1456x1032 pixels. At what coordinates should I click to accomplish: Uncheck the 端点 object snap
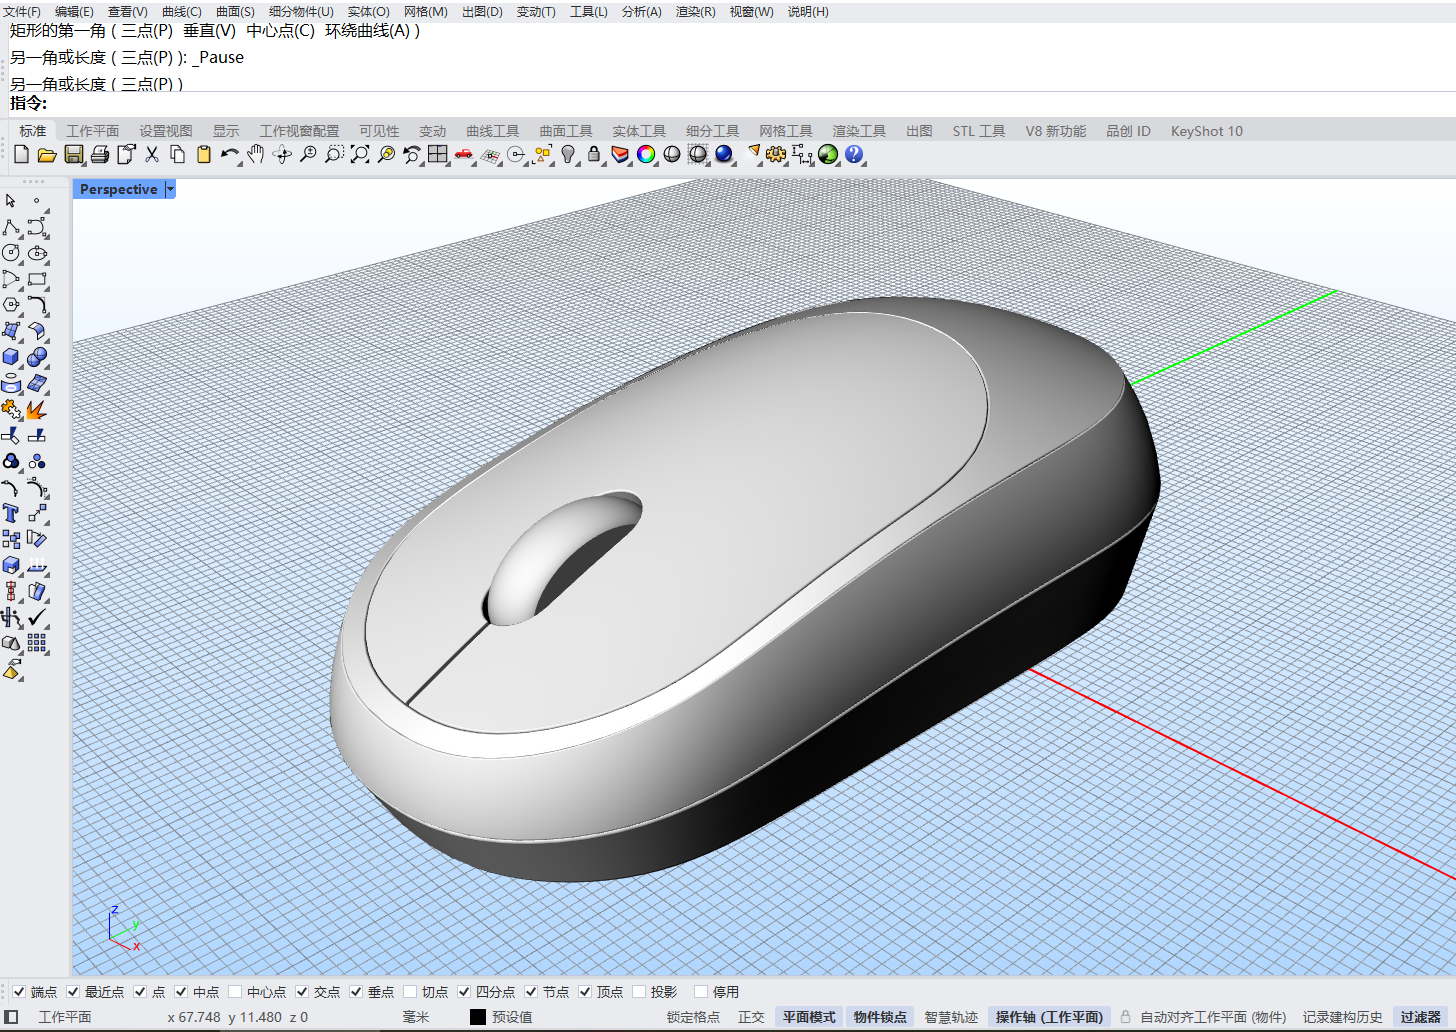click(19, 992)
